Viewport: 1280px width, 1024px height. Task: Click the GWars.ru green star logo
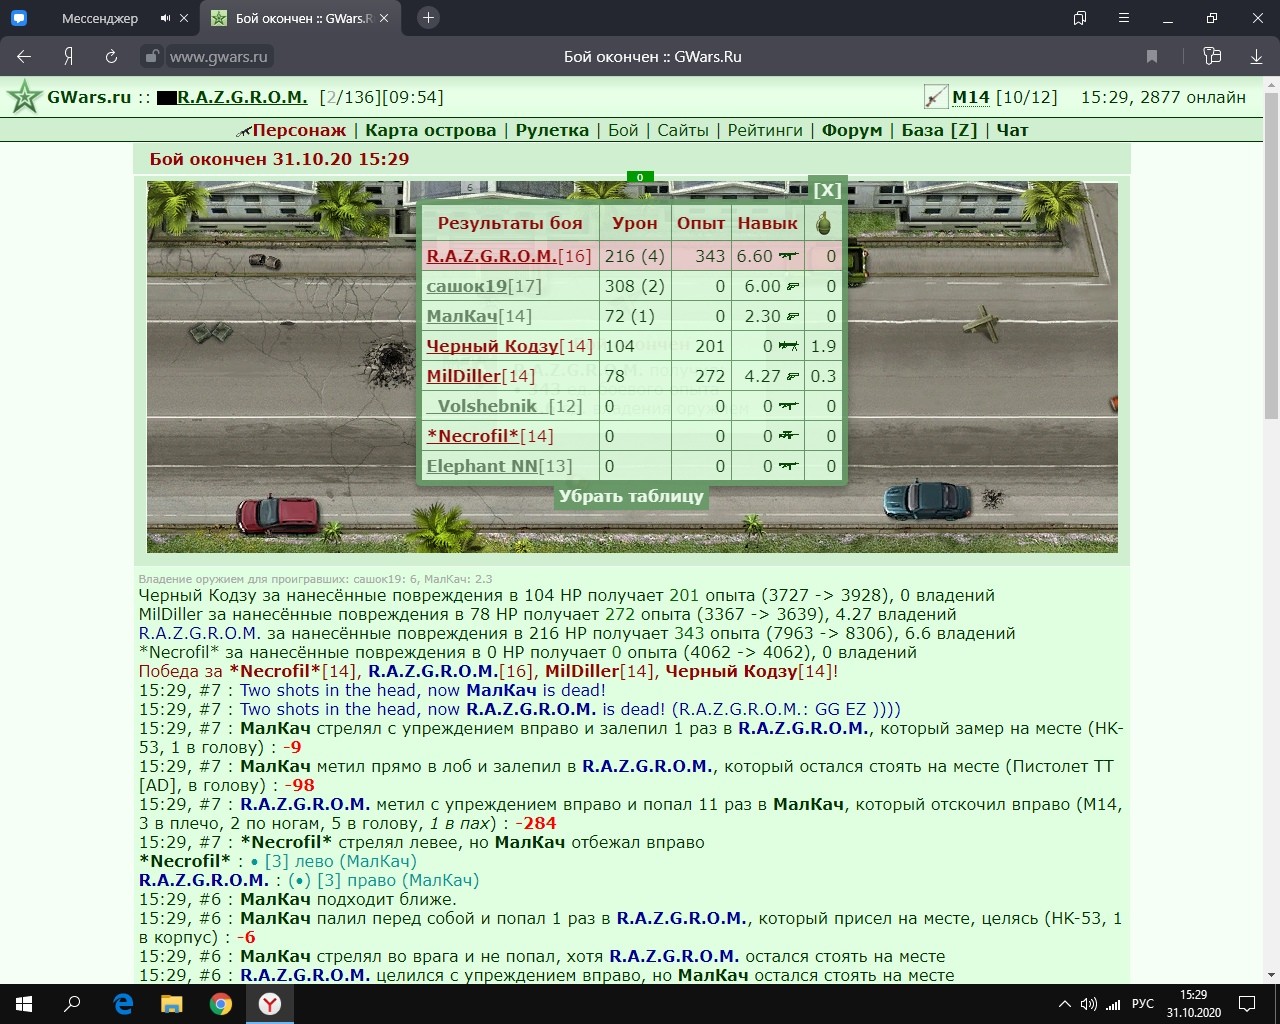pos(24,97)
